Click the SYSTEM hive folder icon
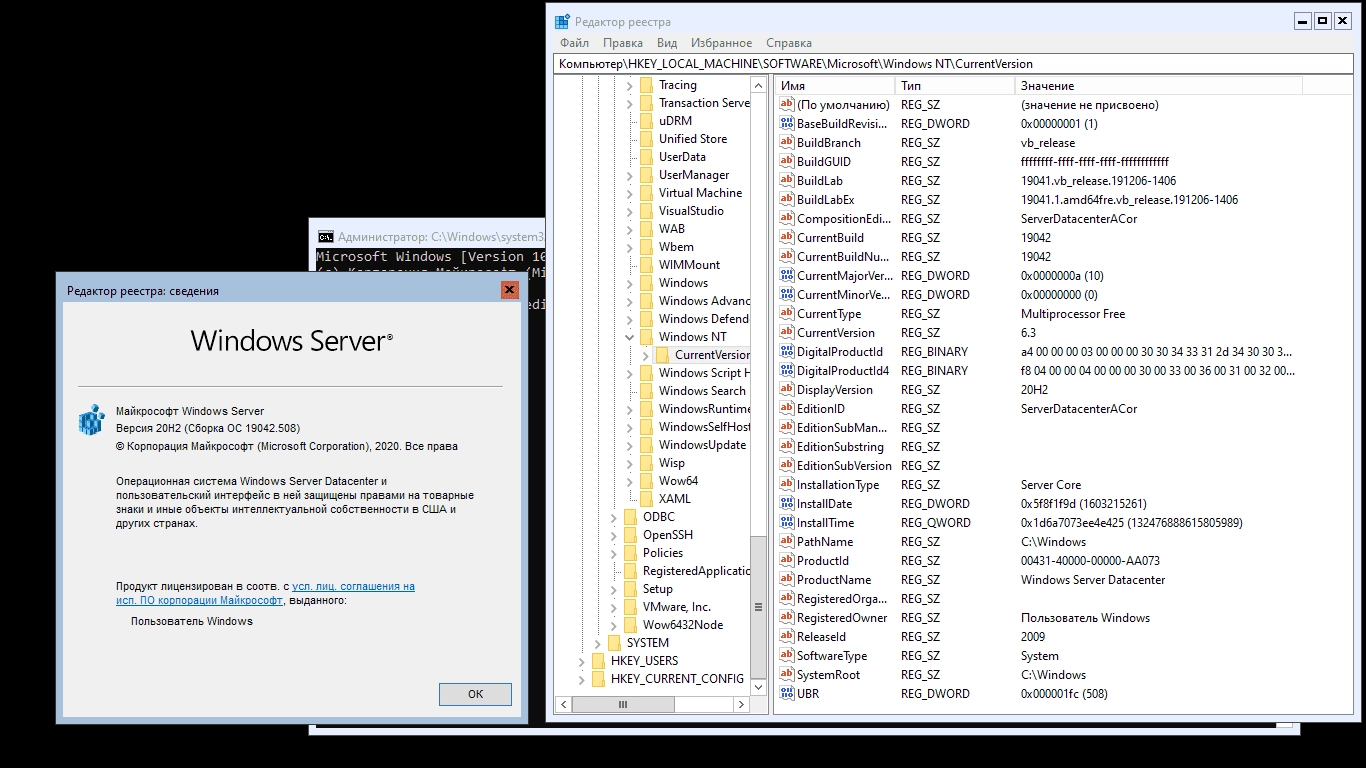 pos(614,643)
